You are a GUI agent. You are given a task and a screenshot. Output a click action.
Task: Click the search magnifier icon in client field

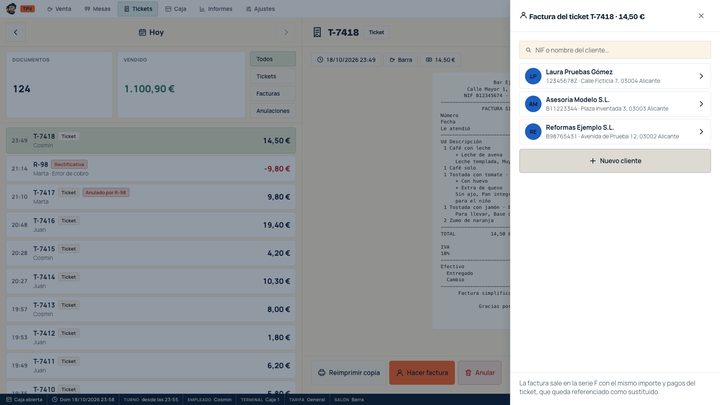coord(529,50)
